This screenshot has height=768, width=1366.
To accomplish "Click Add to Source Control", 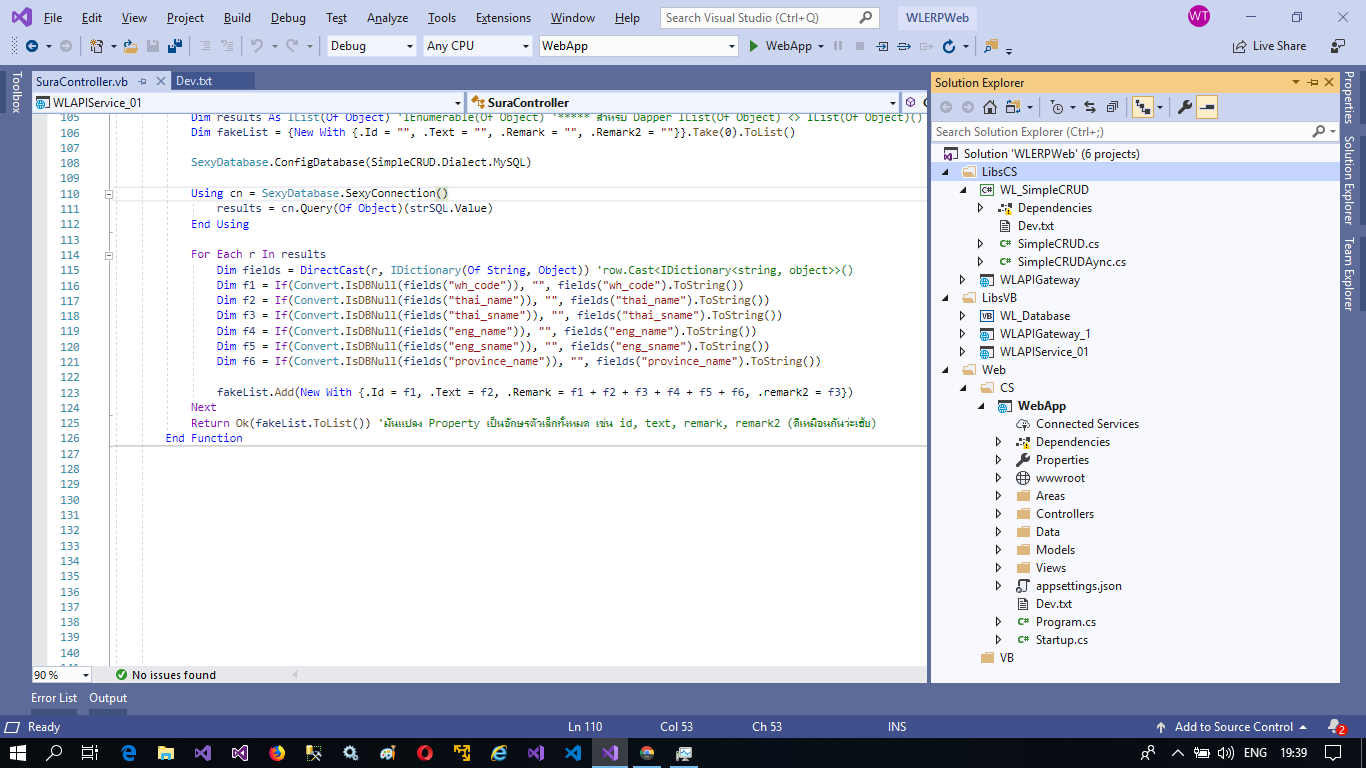I will point(1233,727).
